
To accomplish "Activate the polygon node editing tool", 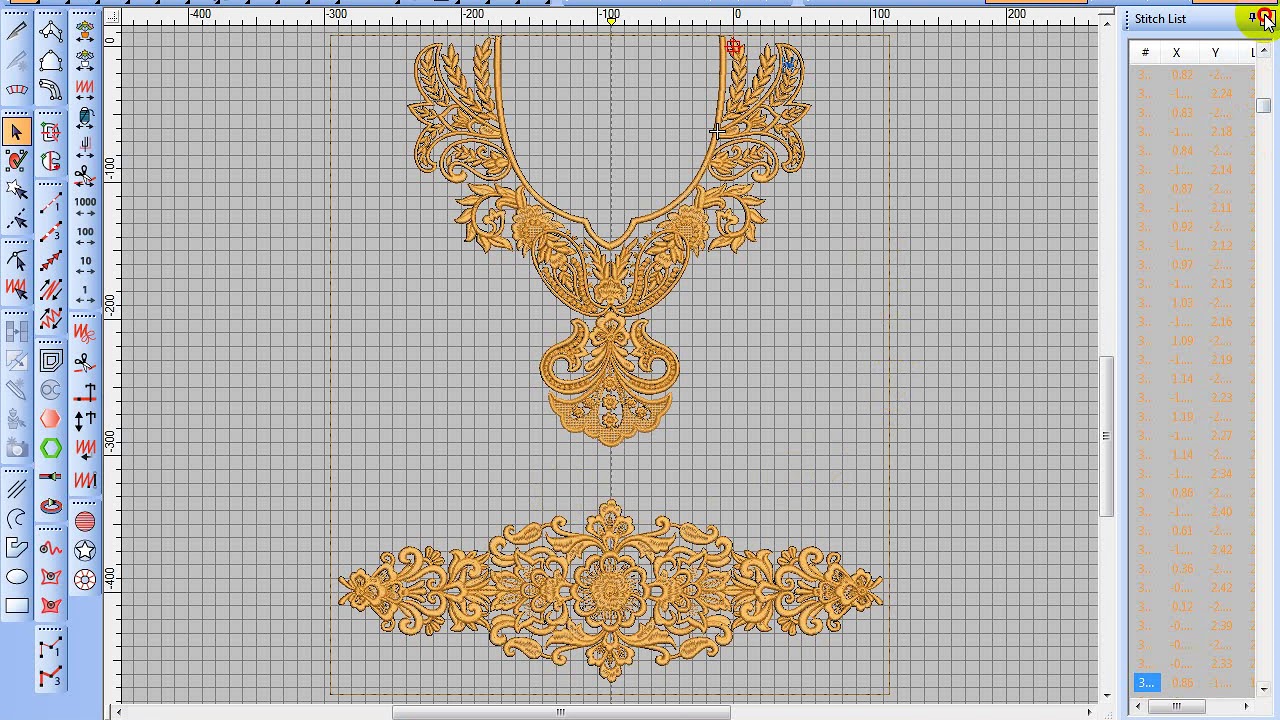I will (51, 31).
